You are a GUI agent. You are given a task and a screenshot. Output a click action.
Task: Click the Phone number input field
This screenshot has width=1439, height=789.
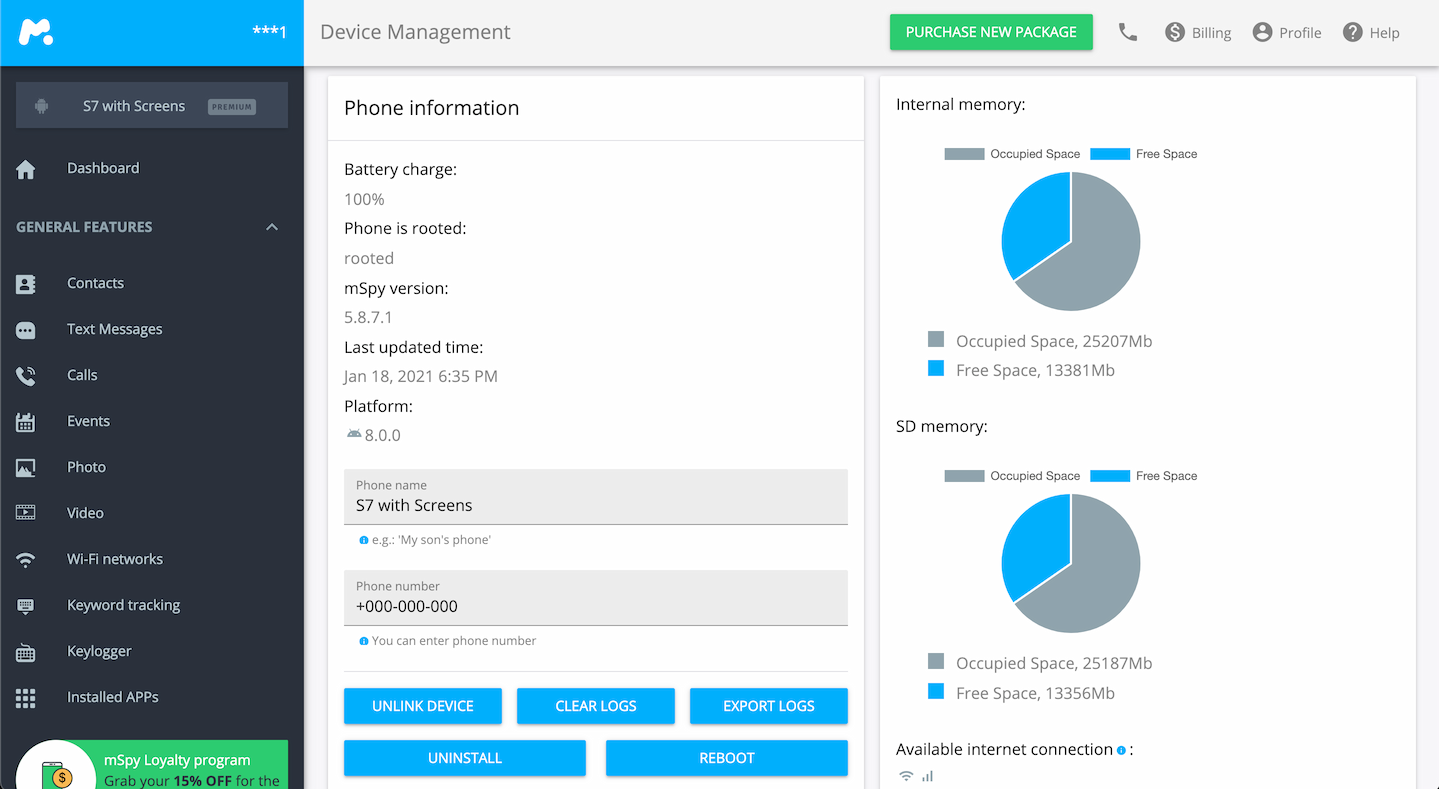(x=596, y=598)
